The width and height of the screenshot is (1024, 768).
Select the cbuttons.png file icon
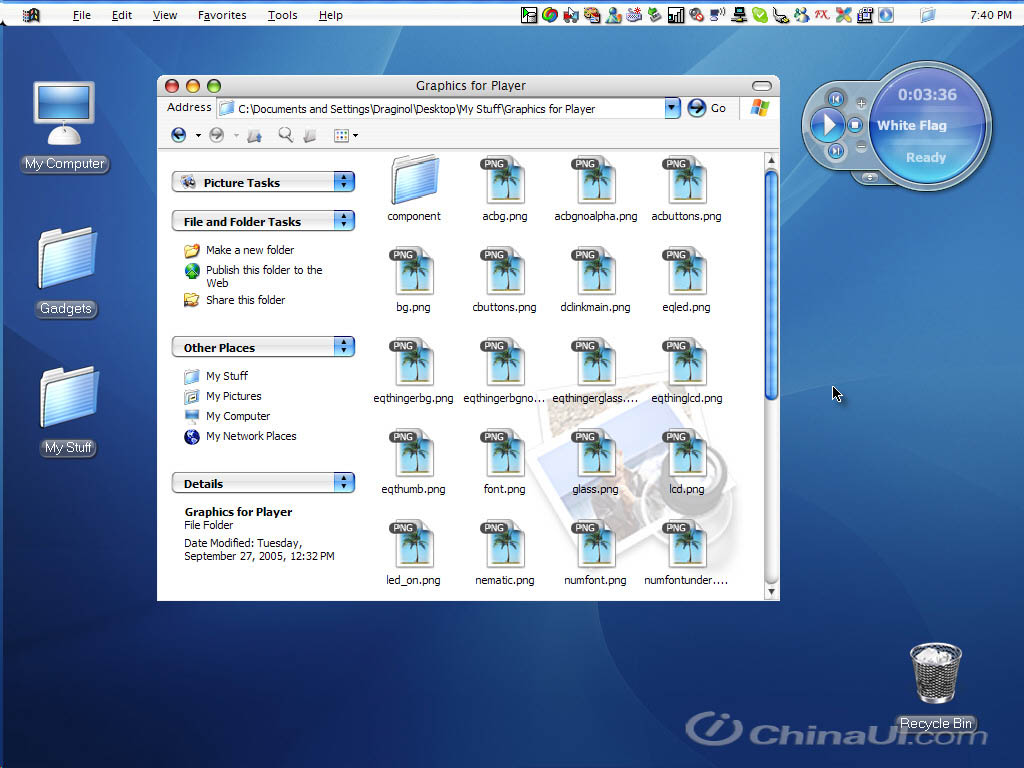[505, 270]
